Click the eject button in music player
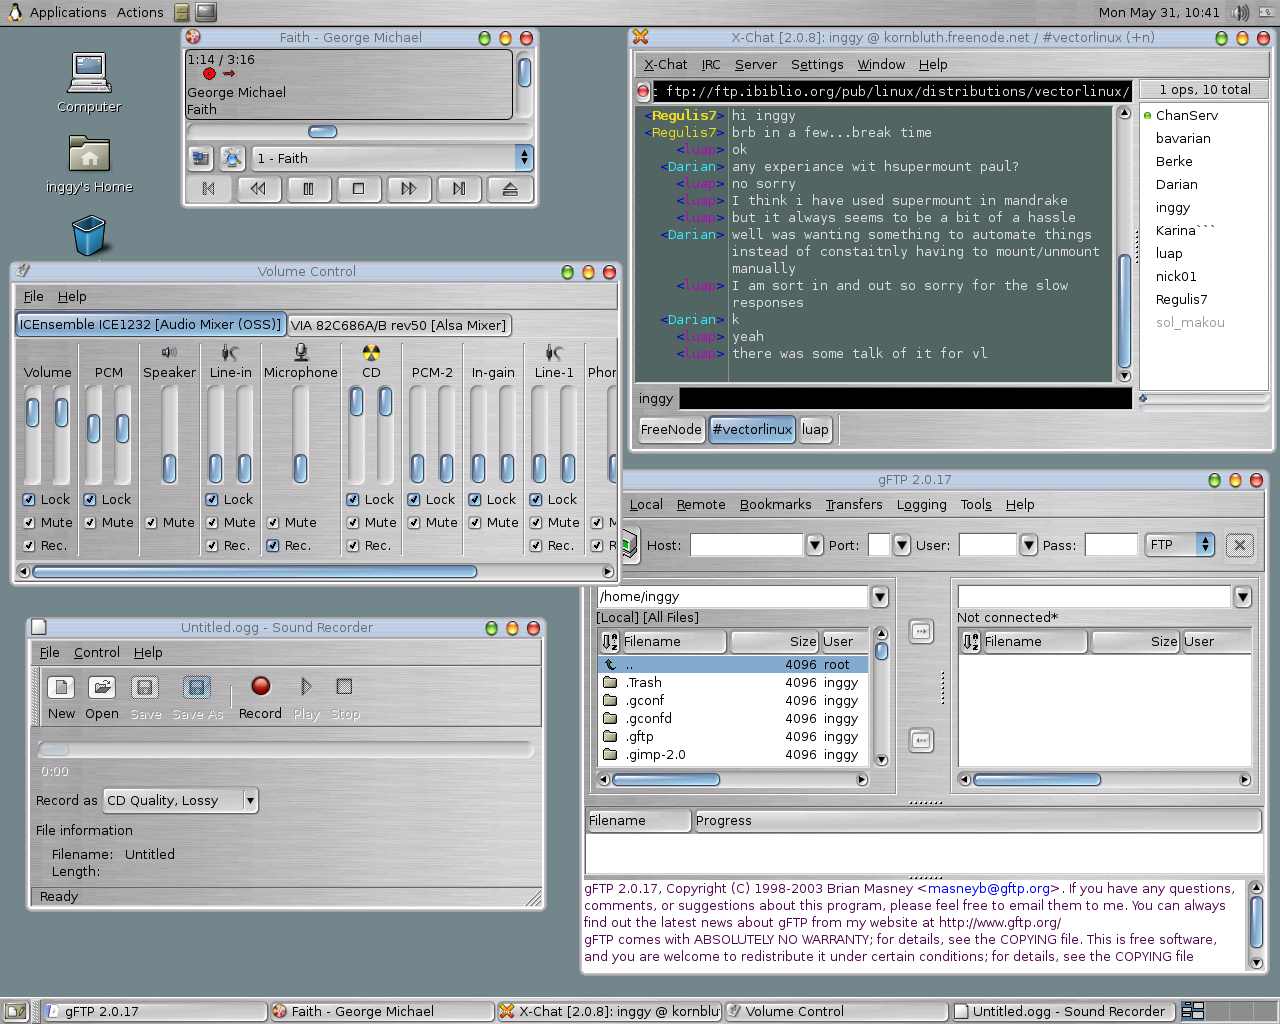This screenshot has height=1024, width=1280. click(x=510, y=188)
